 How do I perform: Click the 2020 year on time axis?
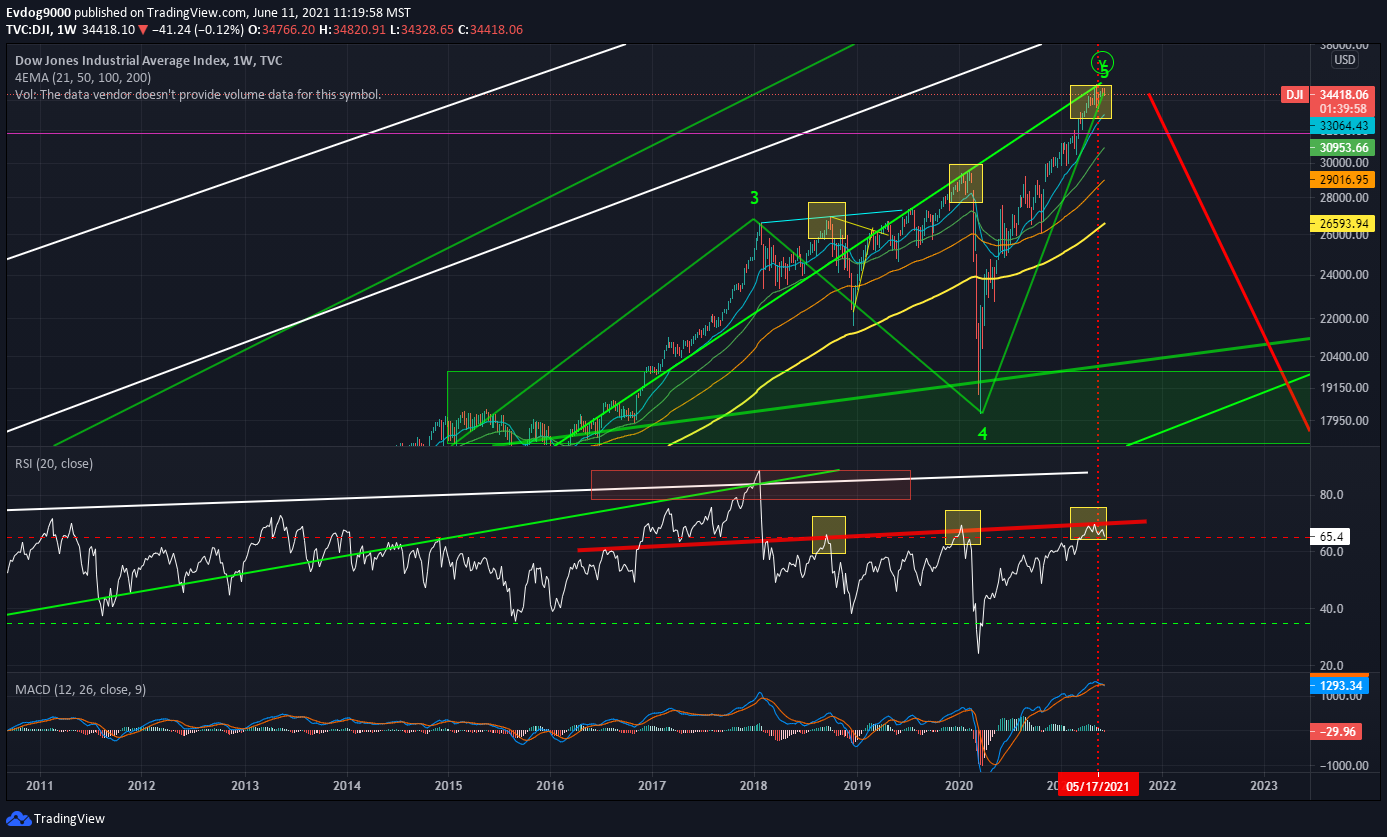pos(960,786)
